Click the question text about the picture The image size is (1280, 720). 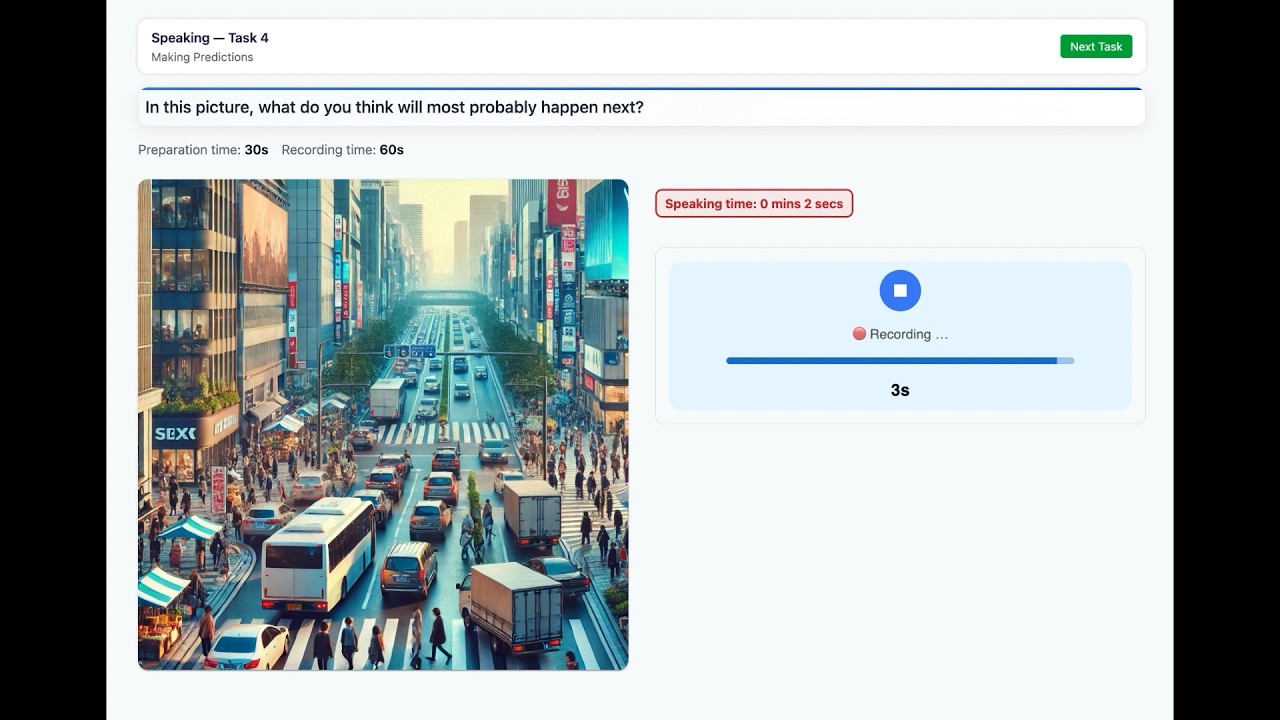click(394, 107)
